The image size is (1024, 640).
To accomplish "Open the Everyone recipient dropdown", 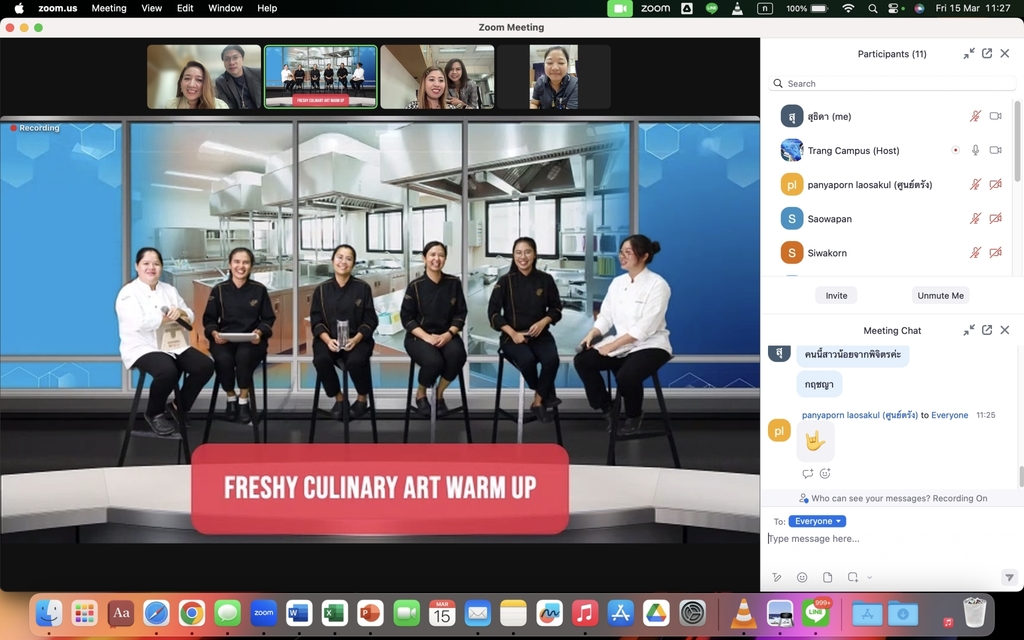I will 817,521.
